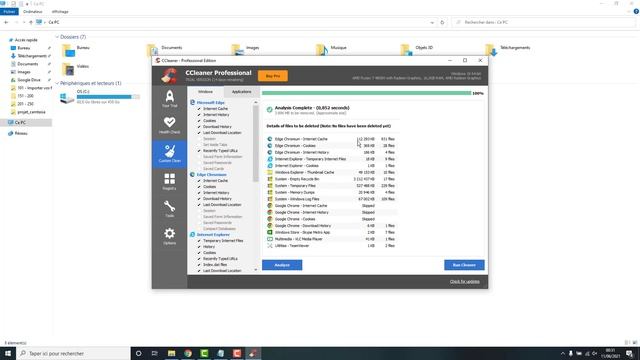
Task: Toggle Internet Explorer Index.dat files checkbox
Action: [x=199, y=264]
